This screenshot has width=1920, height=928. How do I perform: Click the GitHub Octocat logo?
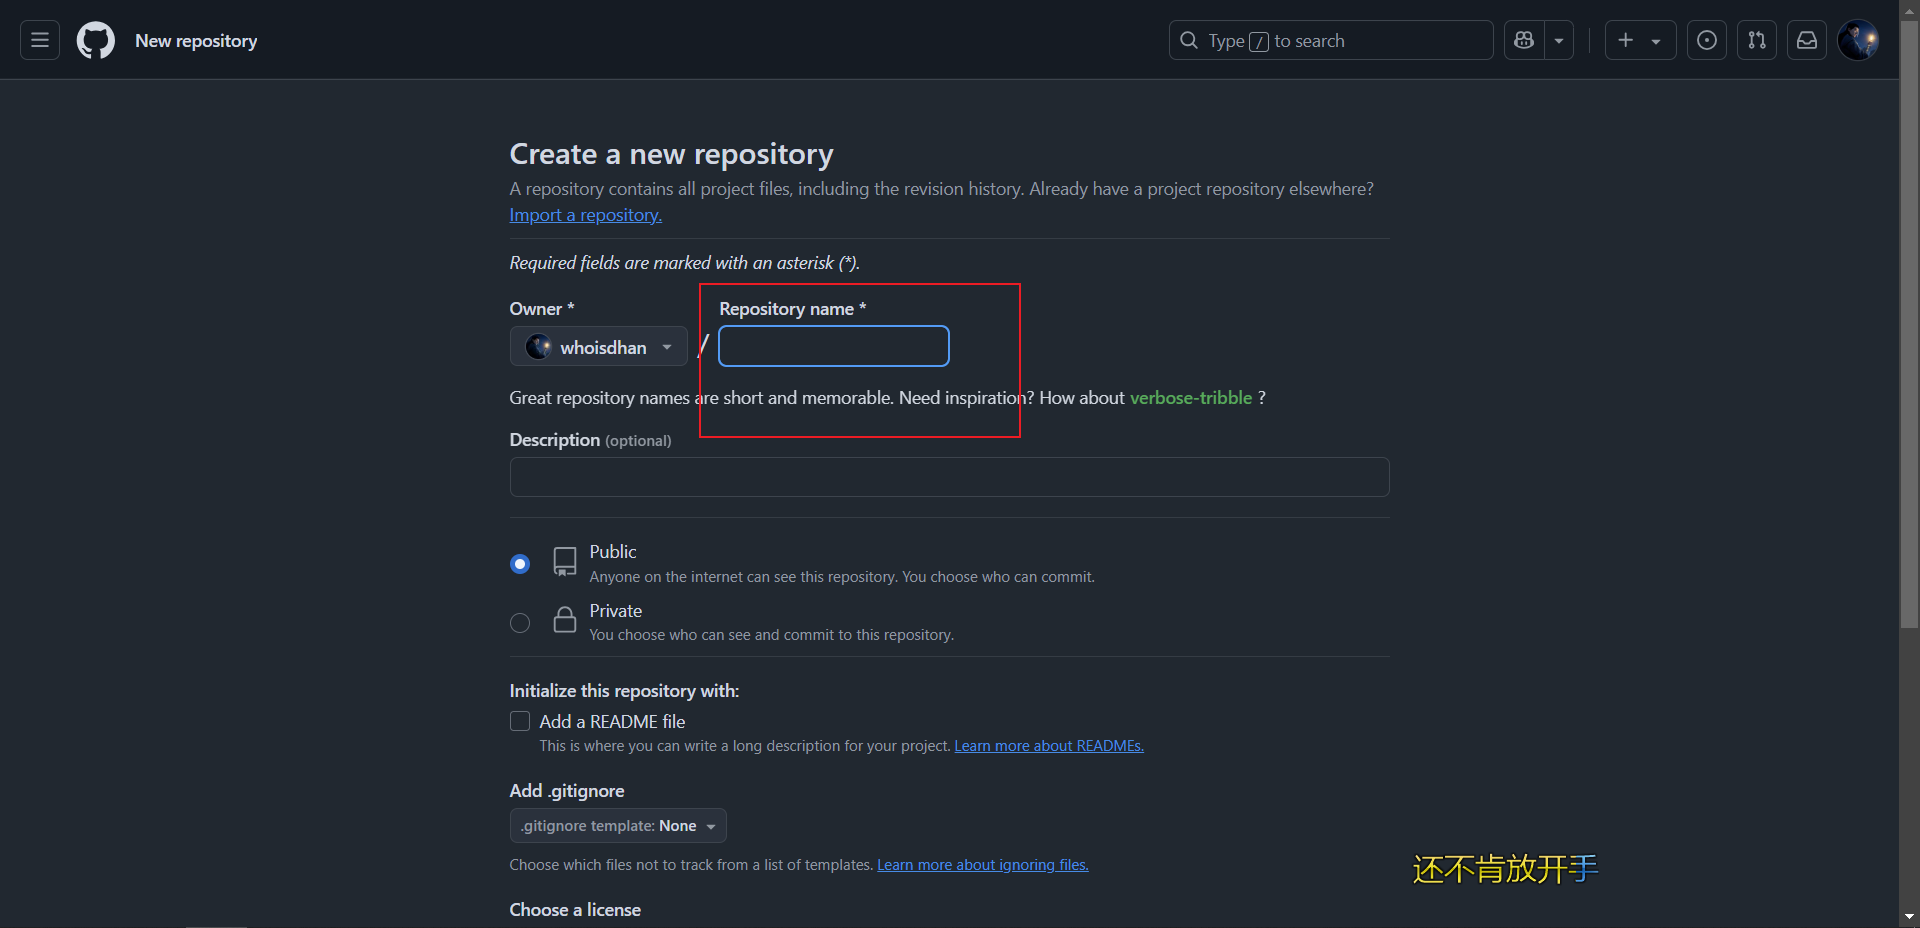96,40
